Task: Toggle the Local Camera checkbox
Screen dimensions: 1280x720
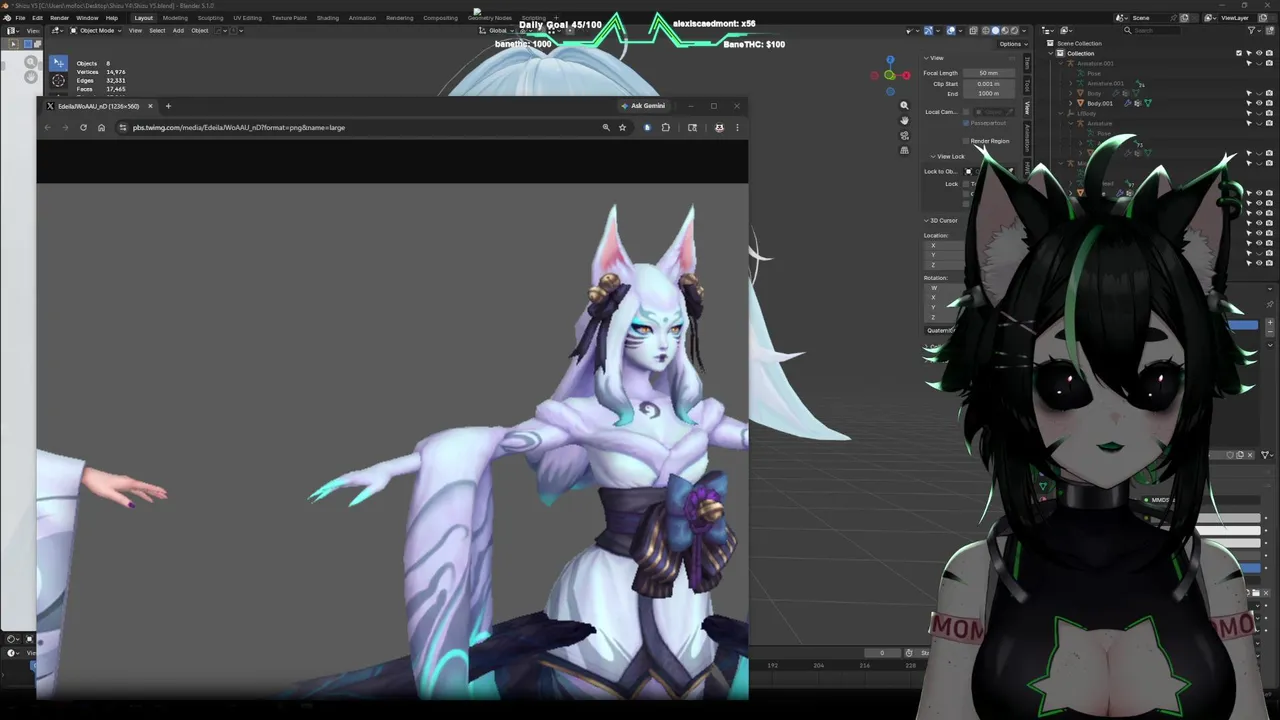Action: 966,112
